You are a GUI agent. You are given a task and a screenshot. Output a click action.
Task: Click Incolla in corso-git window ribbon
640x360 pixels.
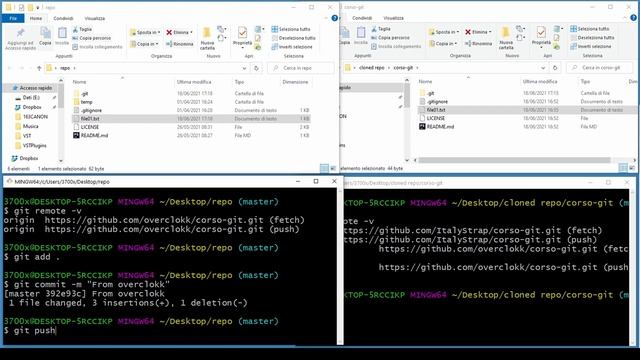click(x=361, y=36)
